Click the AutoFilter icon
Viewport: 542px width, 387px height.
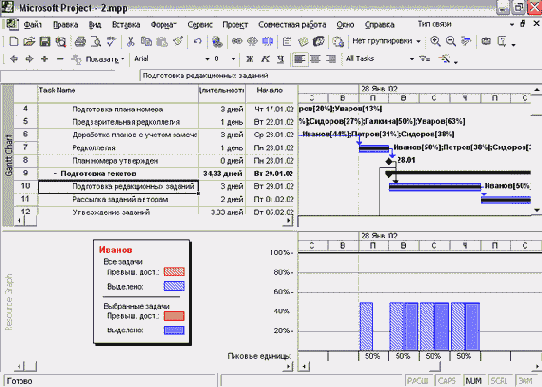coord(425,59)
